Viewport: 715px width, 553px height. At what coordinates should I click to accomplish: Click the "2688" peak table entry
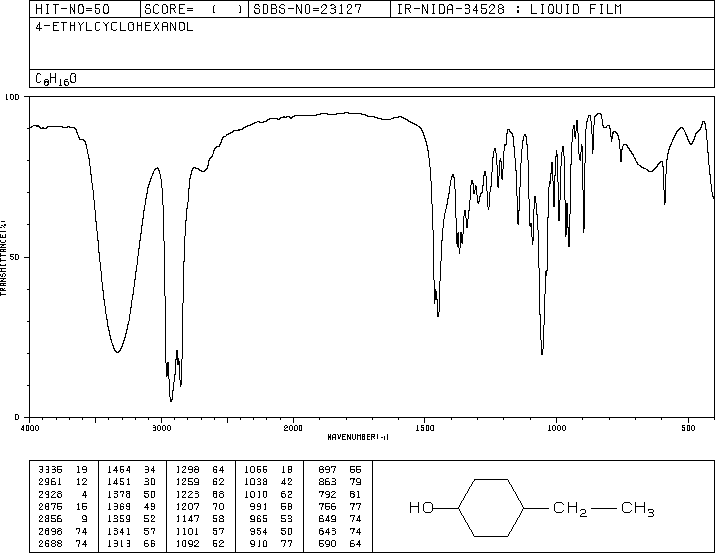point(50,543)
